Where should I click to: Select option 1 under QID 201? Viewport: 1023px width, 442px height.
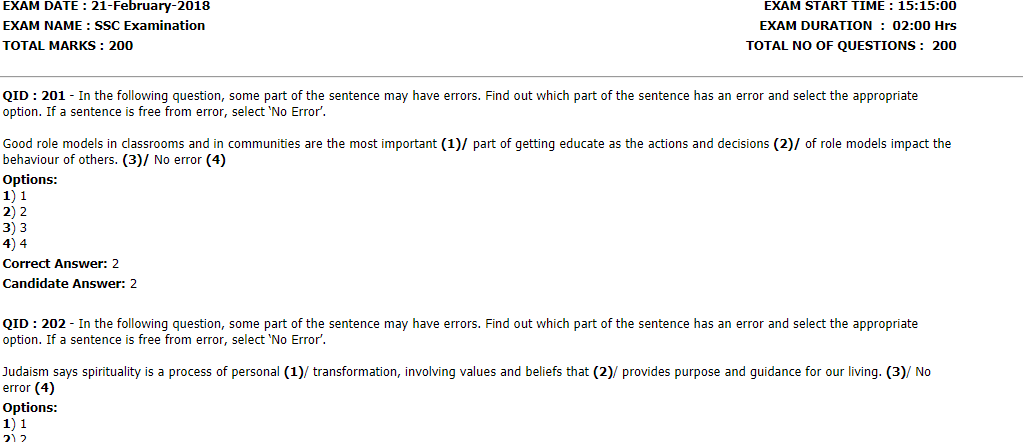(14, 196)
